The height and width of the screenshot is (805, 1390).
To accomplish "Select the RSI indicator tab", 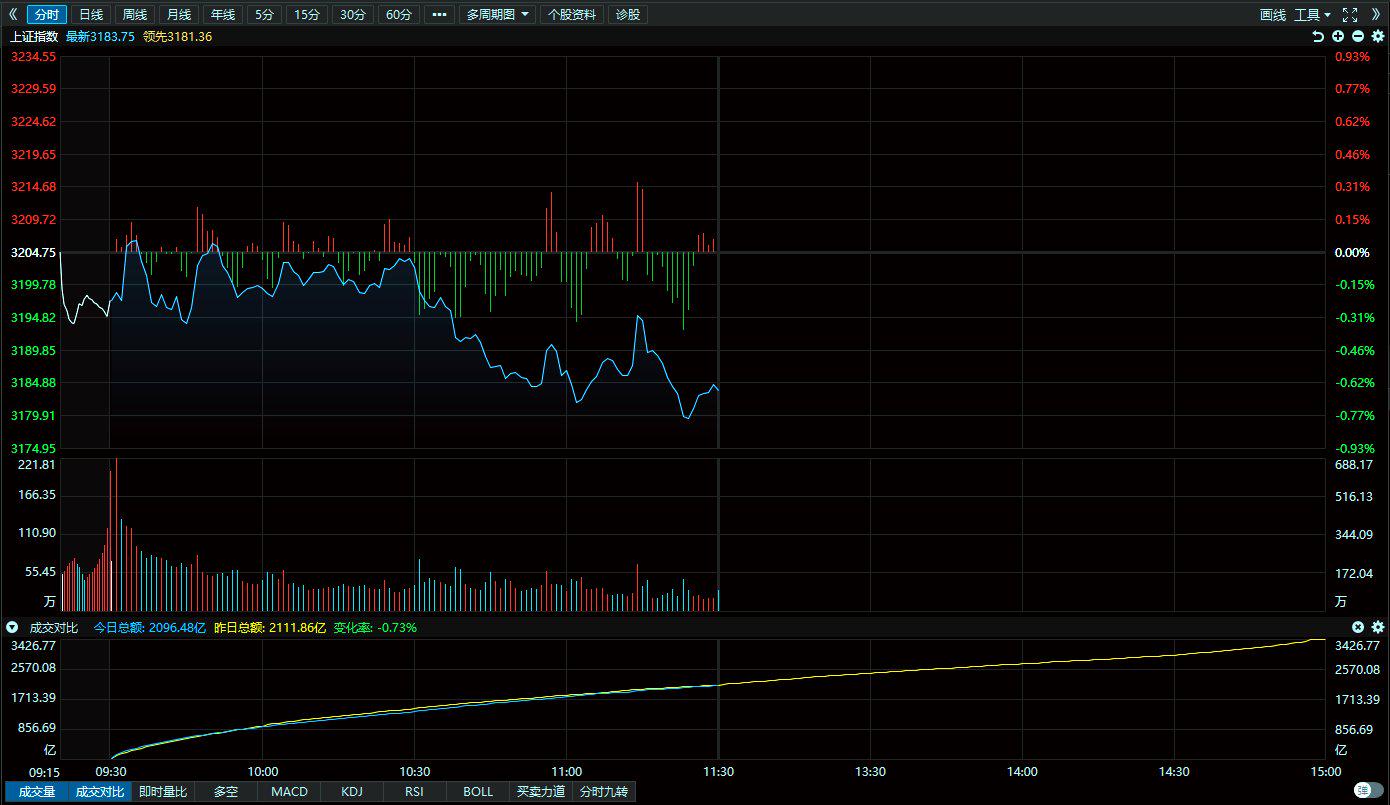I will pyautogui.click(x=415, y=791).
